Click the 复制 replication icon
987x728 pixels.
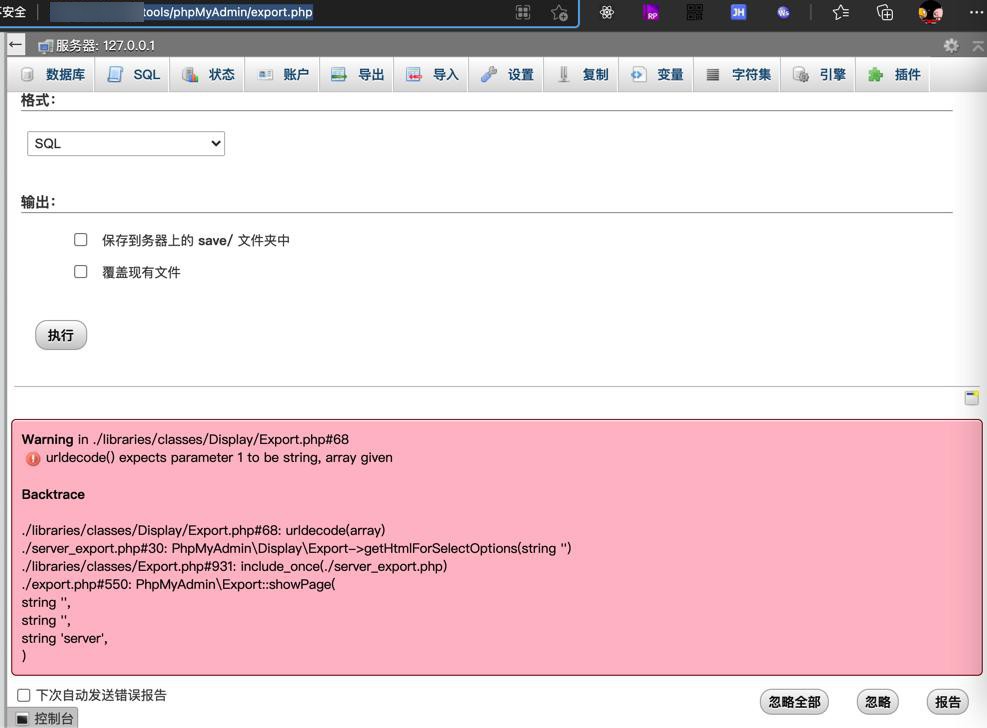(x=563, y=74)
